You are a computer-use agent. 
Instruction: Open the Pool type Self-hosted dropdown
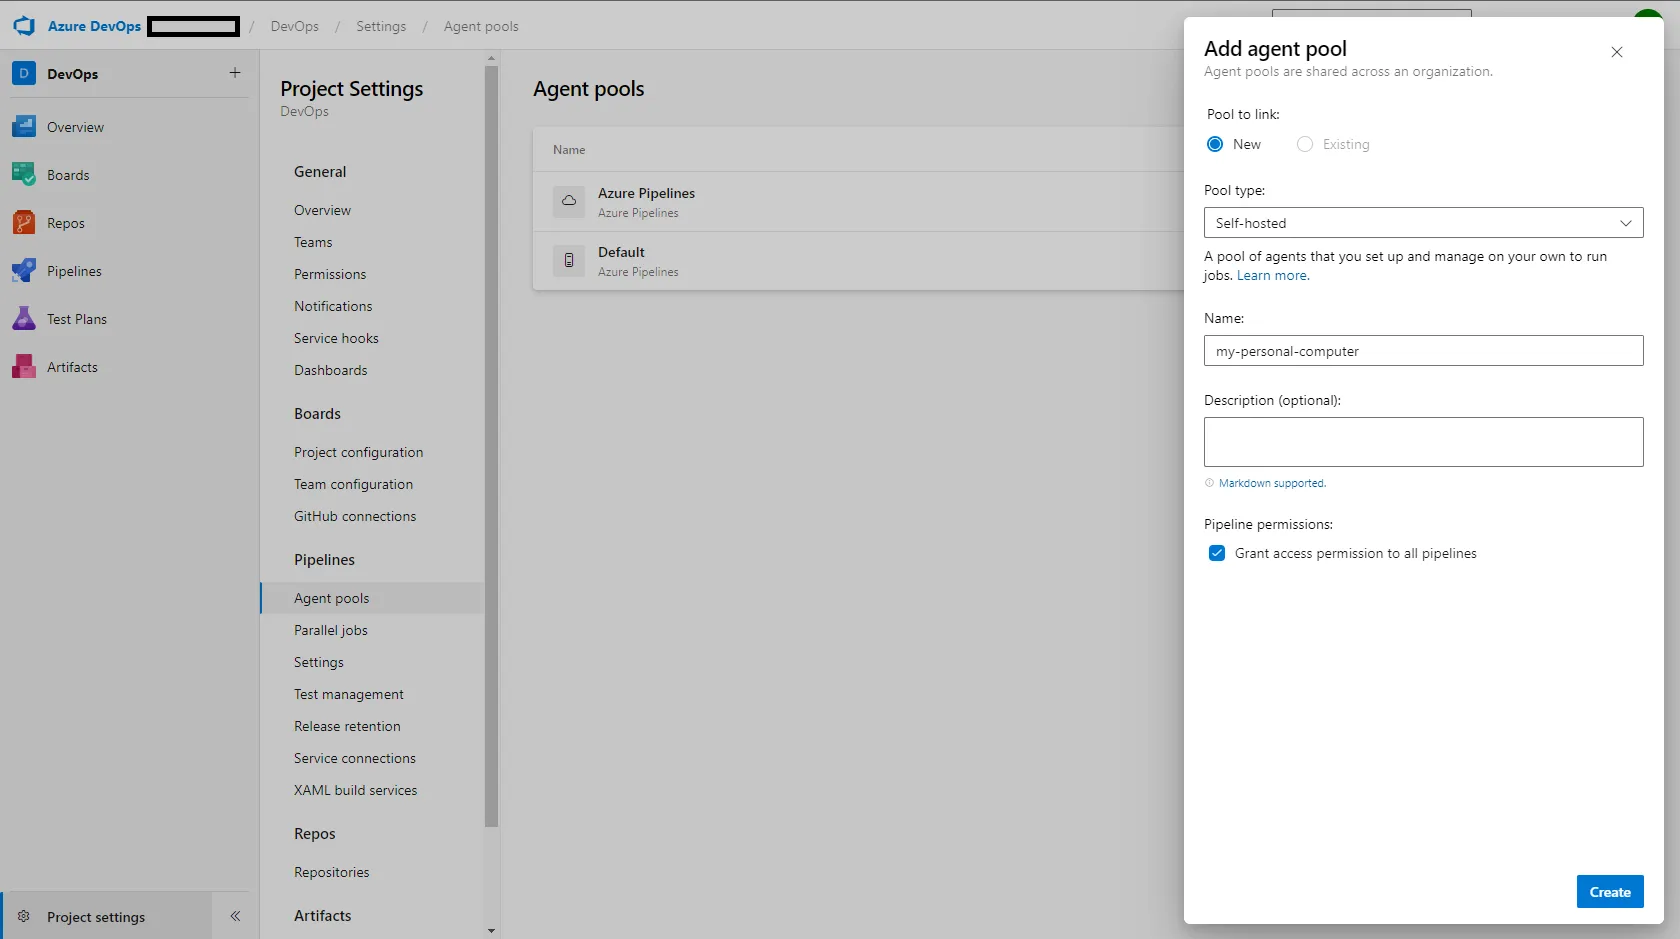coord(1423,223)
